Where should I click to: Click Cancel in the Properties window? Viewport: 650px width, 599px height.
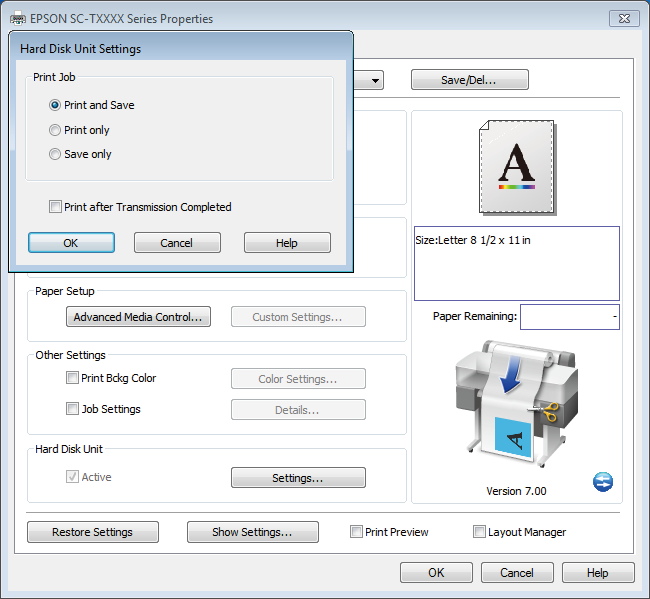[517, 572]
